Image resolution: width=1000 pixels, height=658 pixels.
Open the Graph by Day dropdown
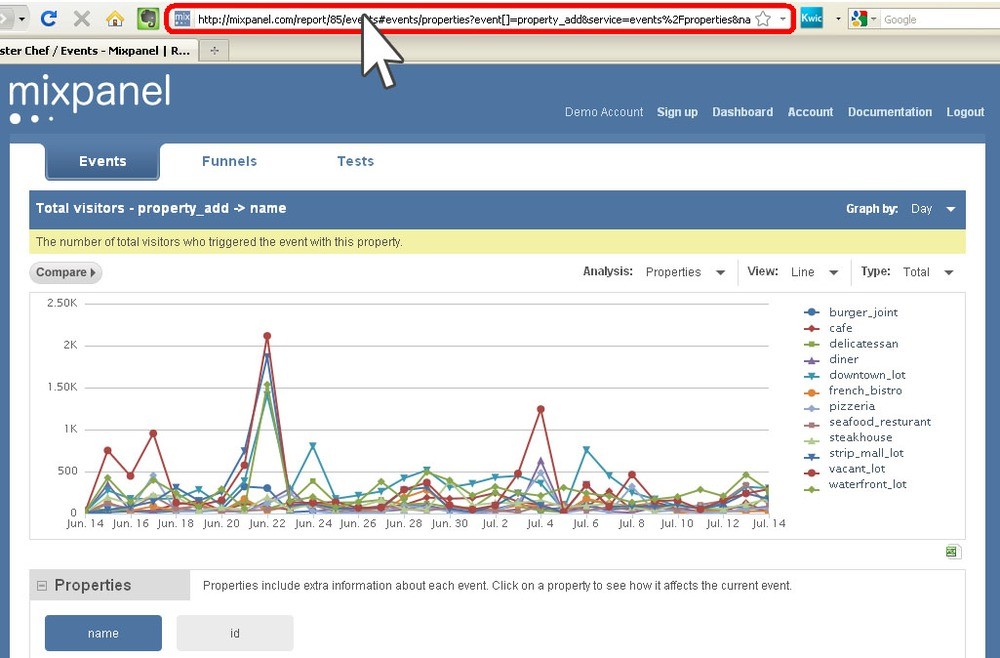[932, 209]
